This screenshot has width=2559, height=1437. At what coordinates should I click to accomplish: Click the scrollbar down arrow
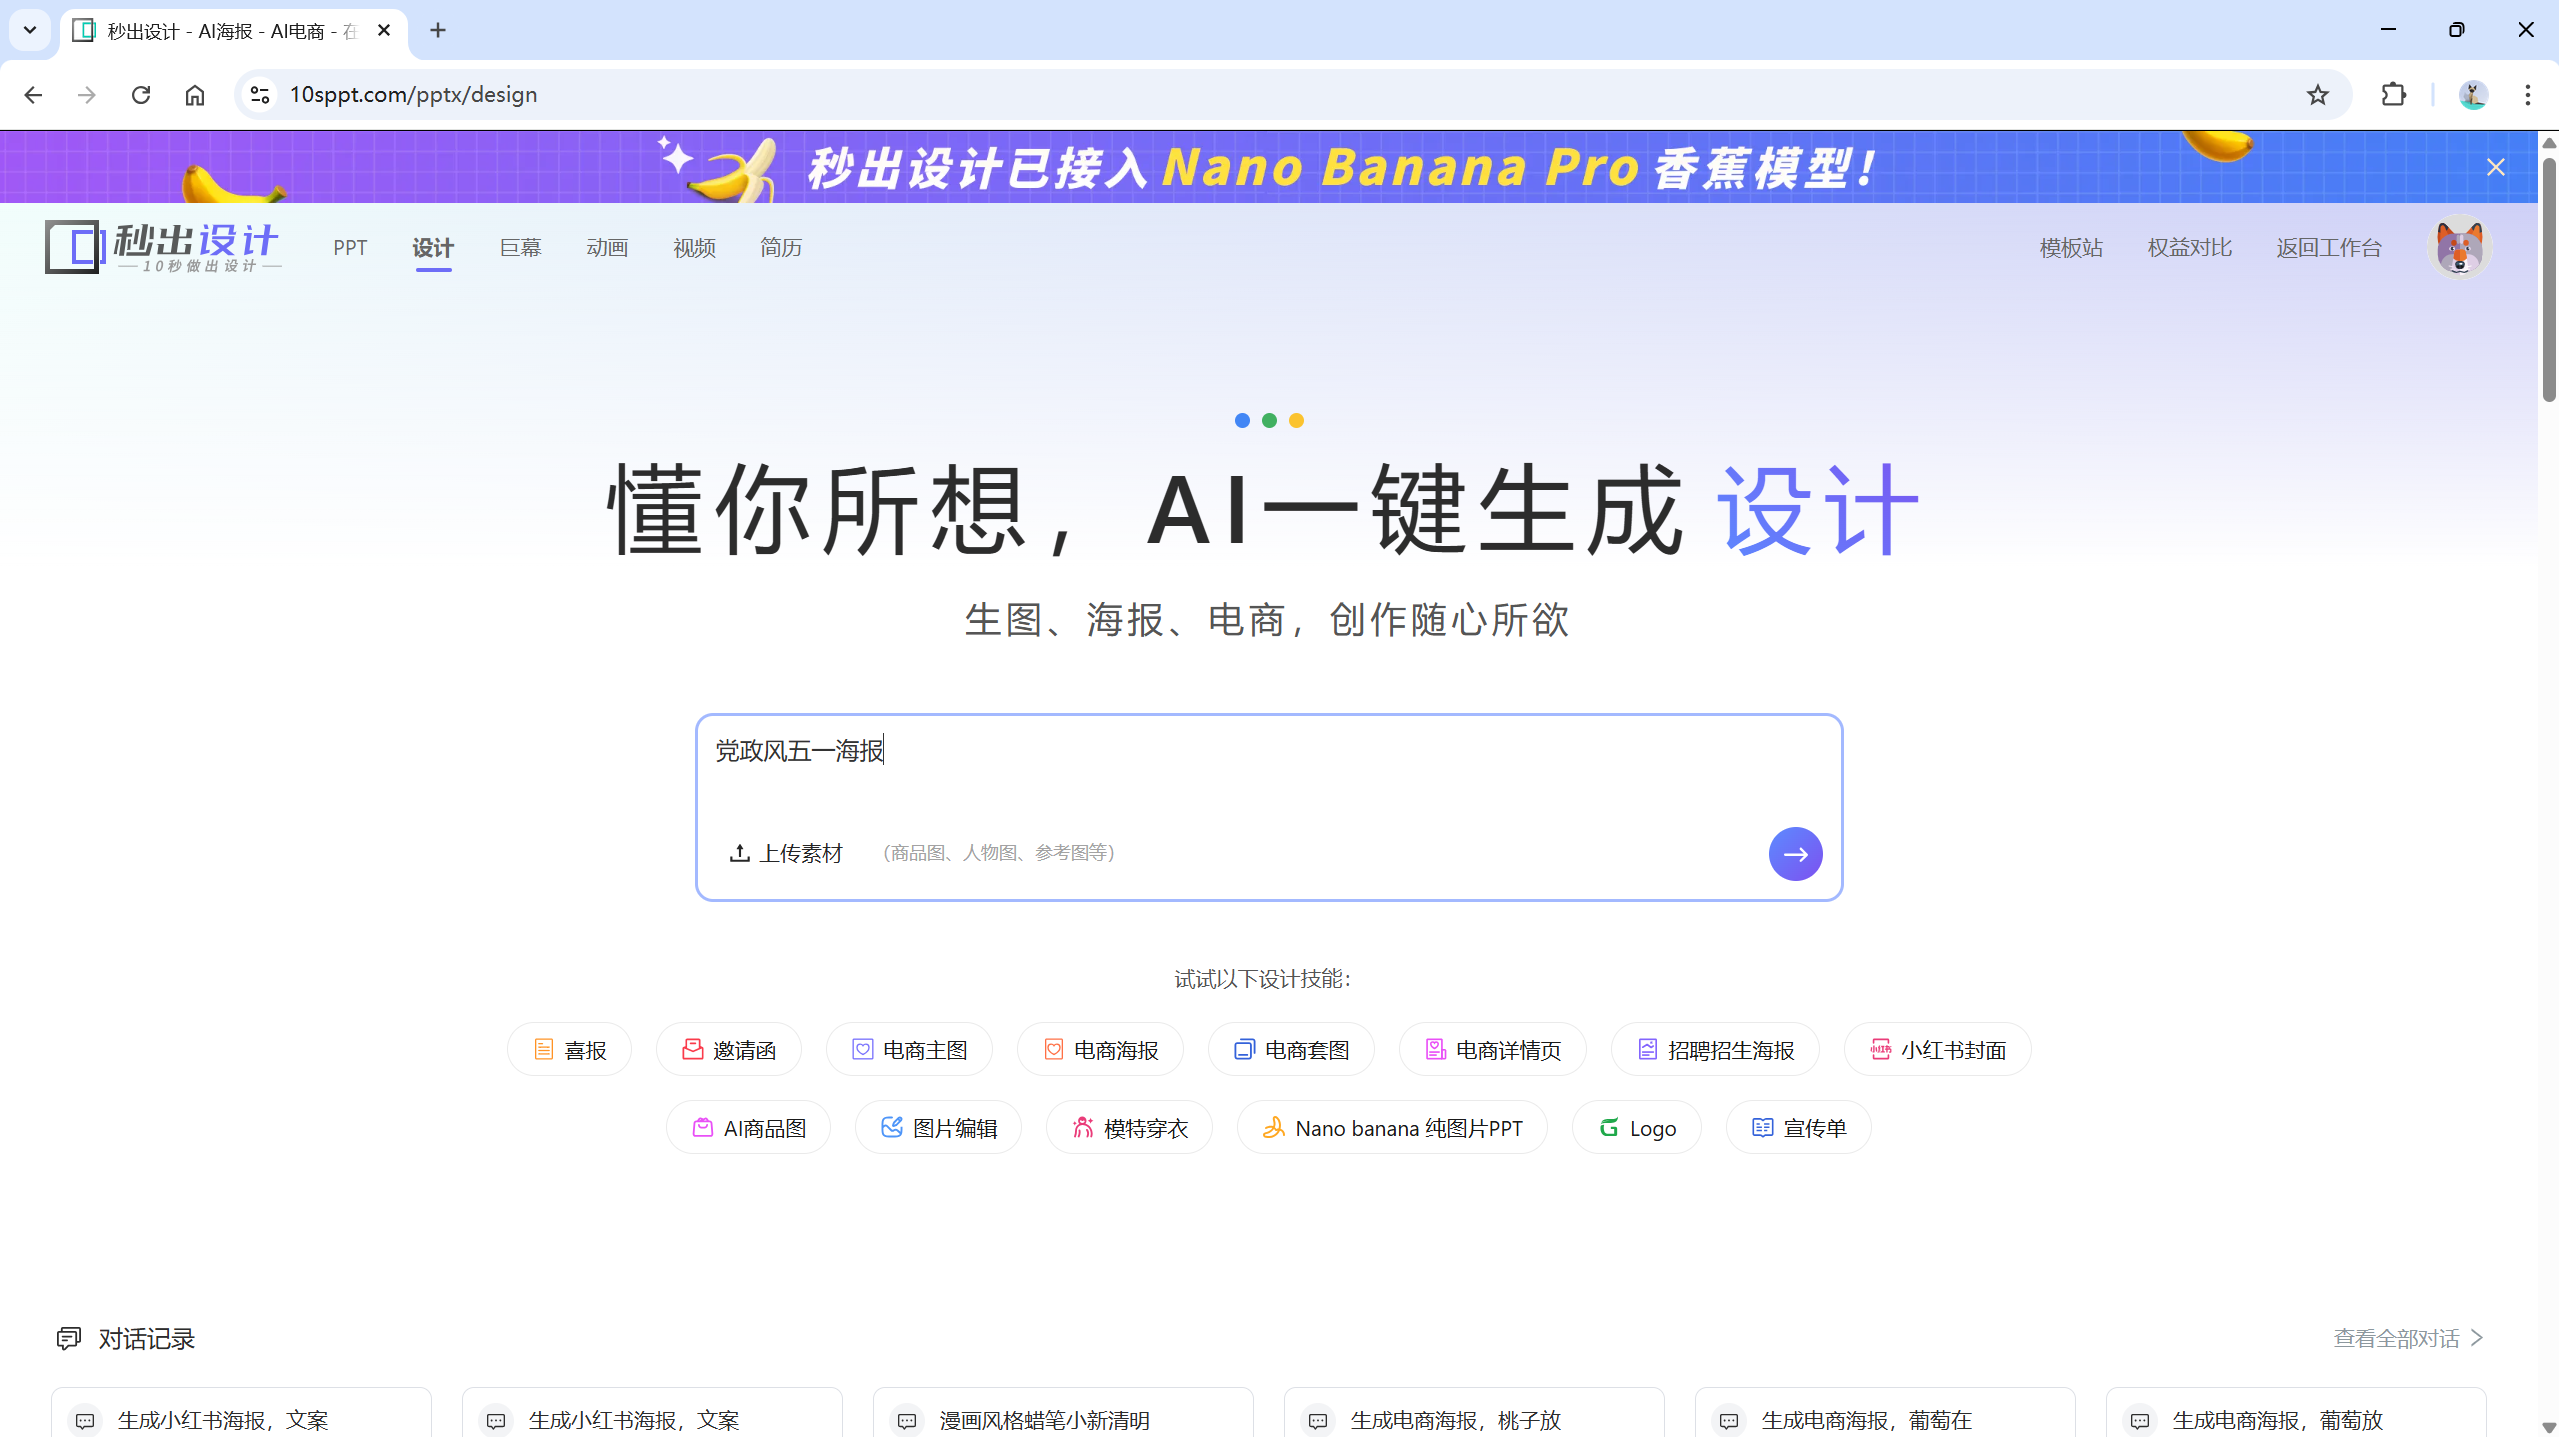[2548, 1427]
